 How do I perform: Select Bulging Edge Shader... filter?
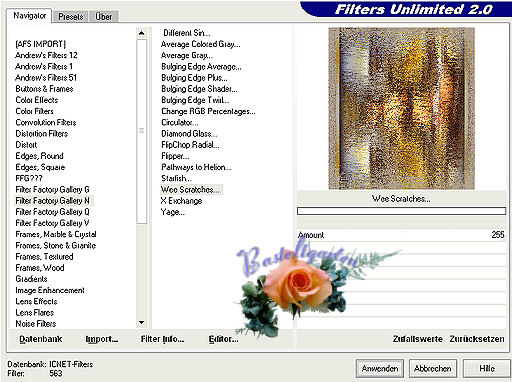[199, 89]
